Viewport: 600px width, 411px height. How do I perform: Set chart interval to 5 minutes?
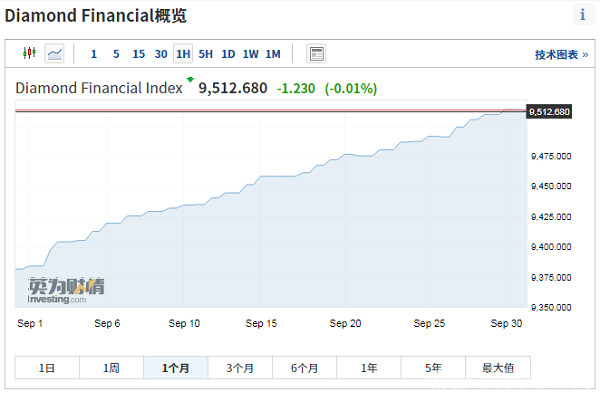point(116,54)
